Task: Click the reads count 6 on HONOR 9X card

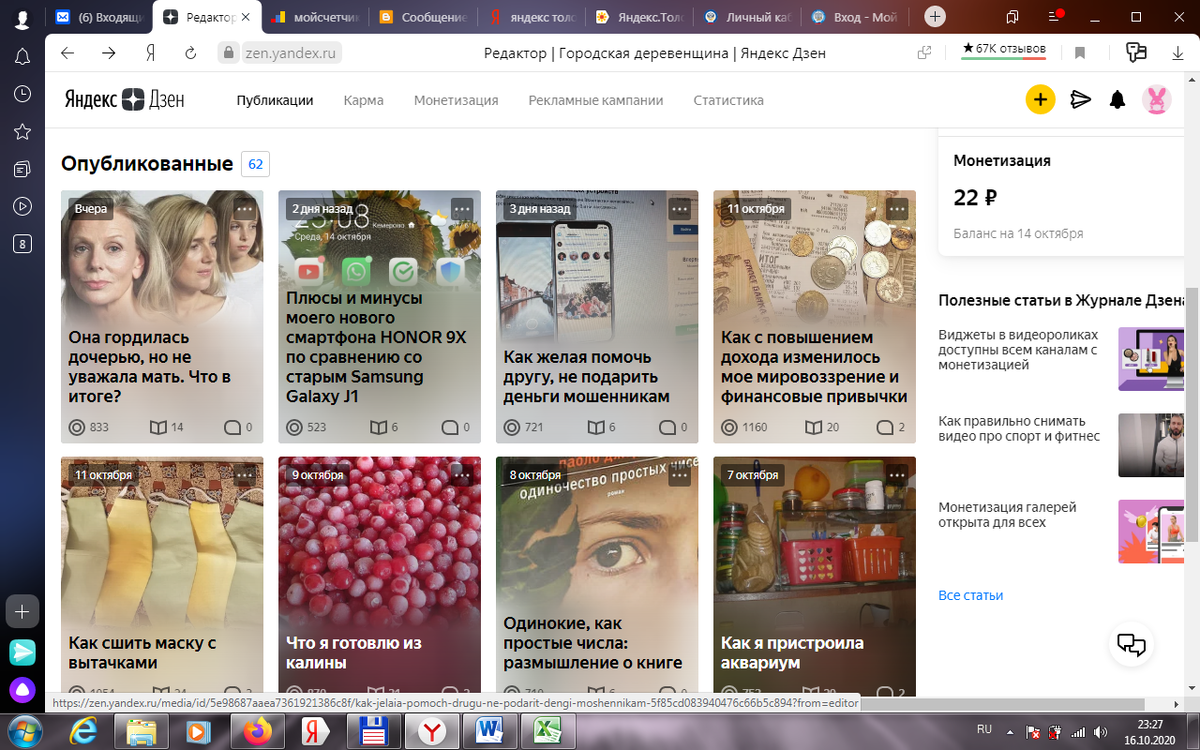Action: coord(384,427)
